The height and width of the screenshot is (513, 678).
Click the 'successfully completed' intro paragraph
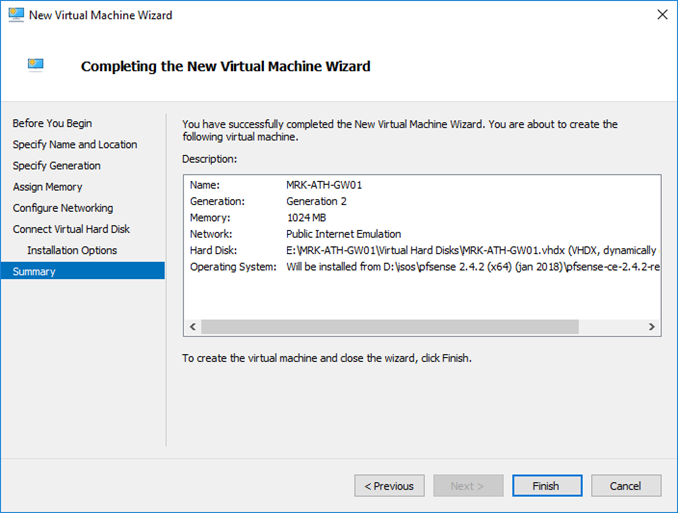[400, 130]
